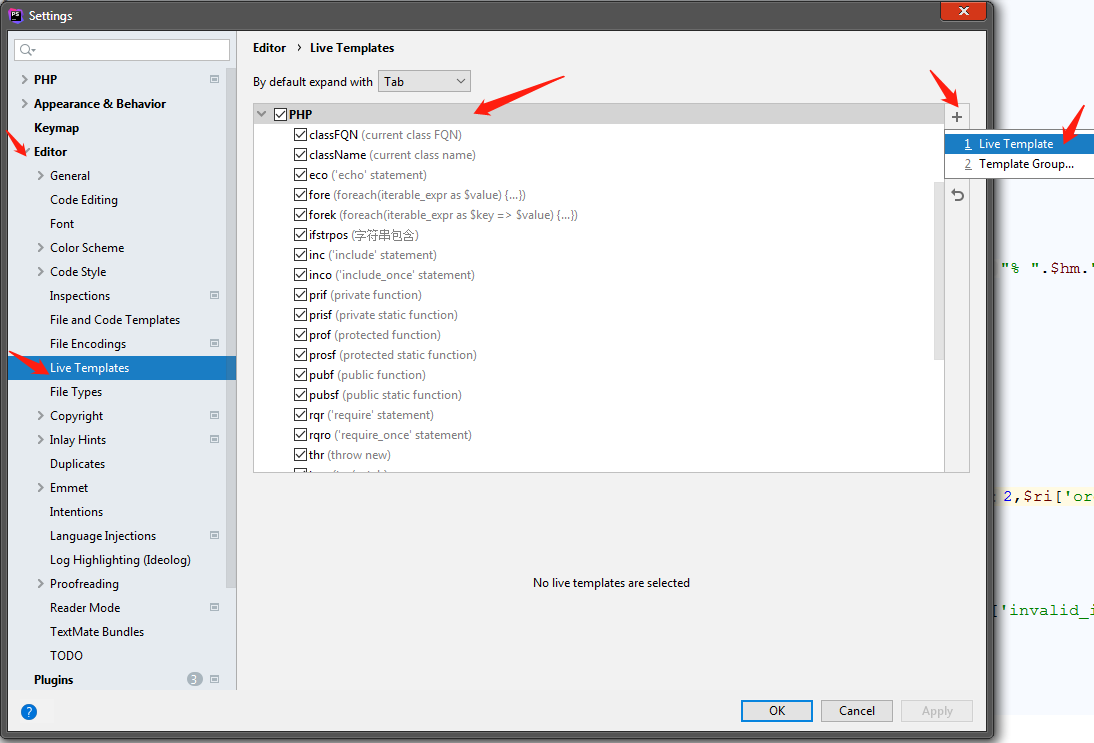Open File and Code Templates settings

coord(115,320)
